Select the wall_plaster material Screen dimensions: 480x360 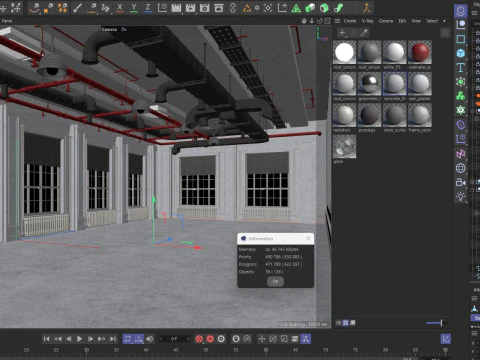point(420,83)
